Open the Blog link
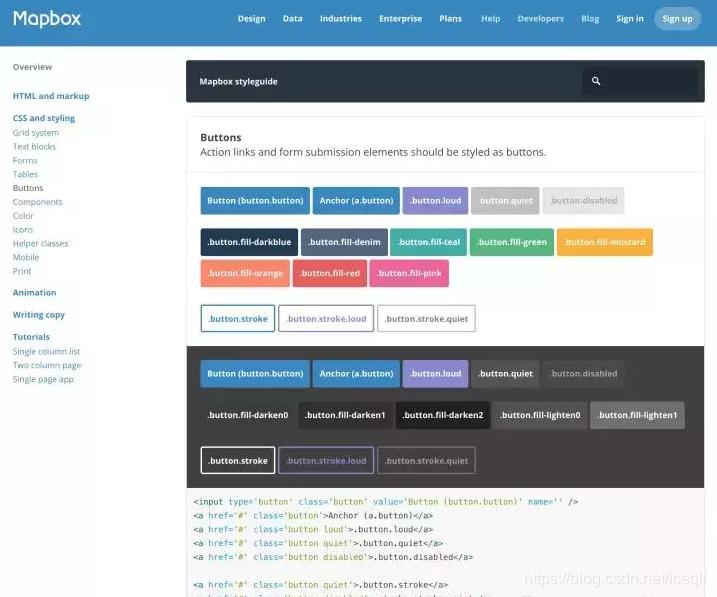This screenshot has height=597, width=717. [590, 19]
